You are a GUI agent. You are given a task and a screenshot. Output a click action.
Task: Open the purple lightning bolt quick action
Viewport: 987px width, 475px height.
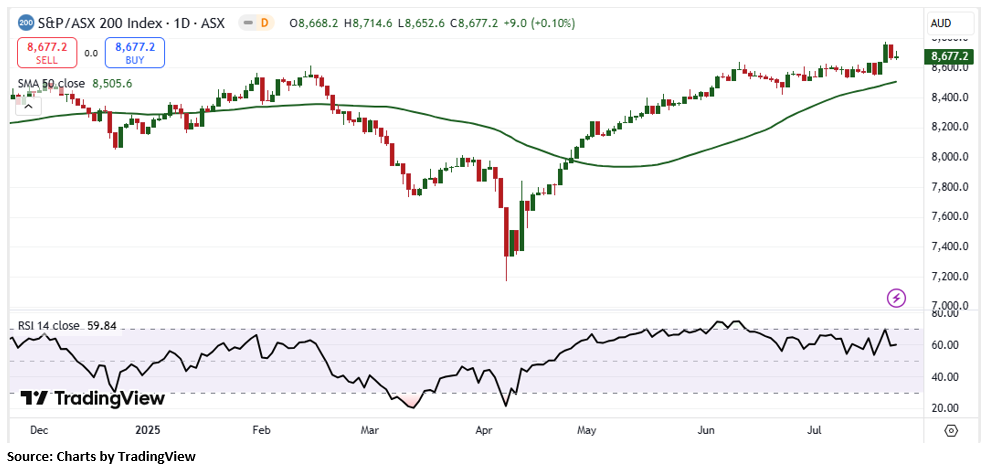tap(896, 298)
